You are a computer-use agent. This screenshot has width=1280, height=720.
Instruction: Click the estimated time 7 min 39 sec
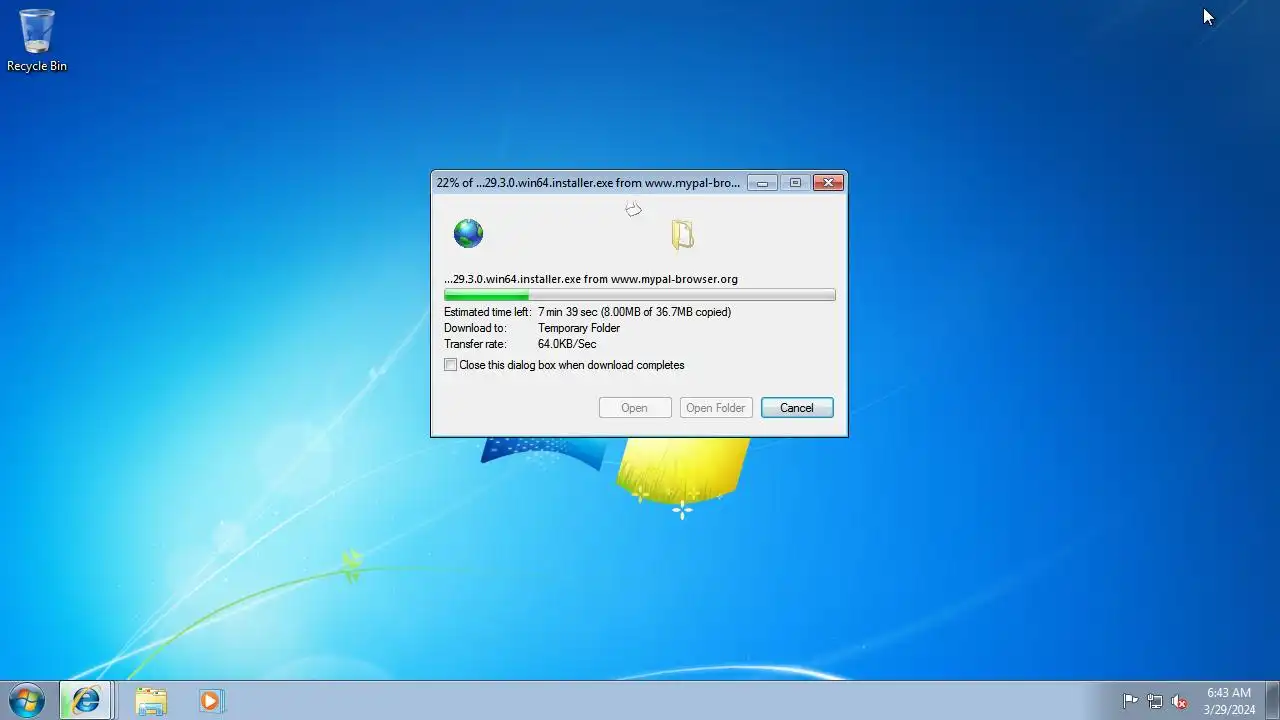[567, 312]
